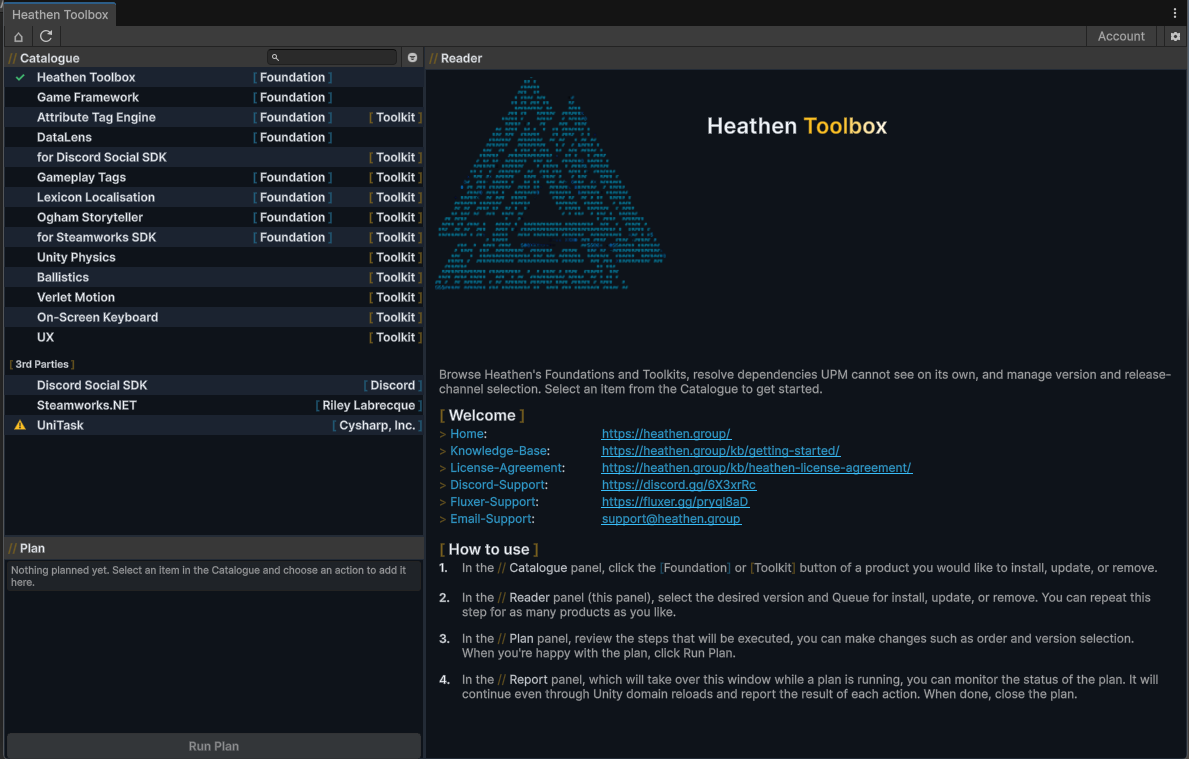Screen dimensions: 1189x759
Task: Click Toolkit button for Discord Social SDK
Action: pos(395,157)
